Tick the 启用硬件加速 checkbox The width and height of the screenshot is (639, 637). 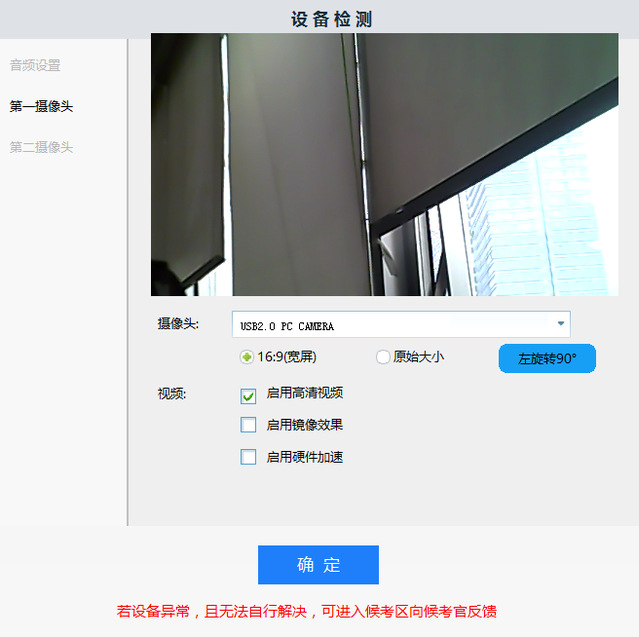tap(249, 457)
